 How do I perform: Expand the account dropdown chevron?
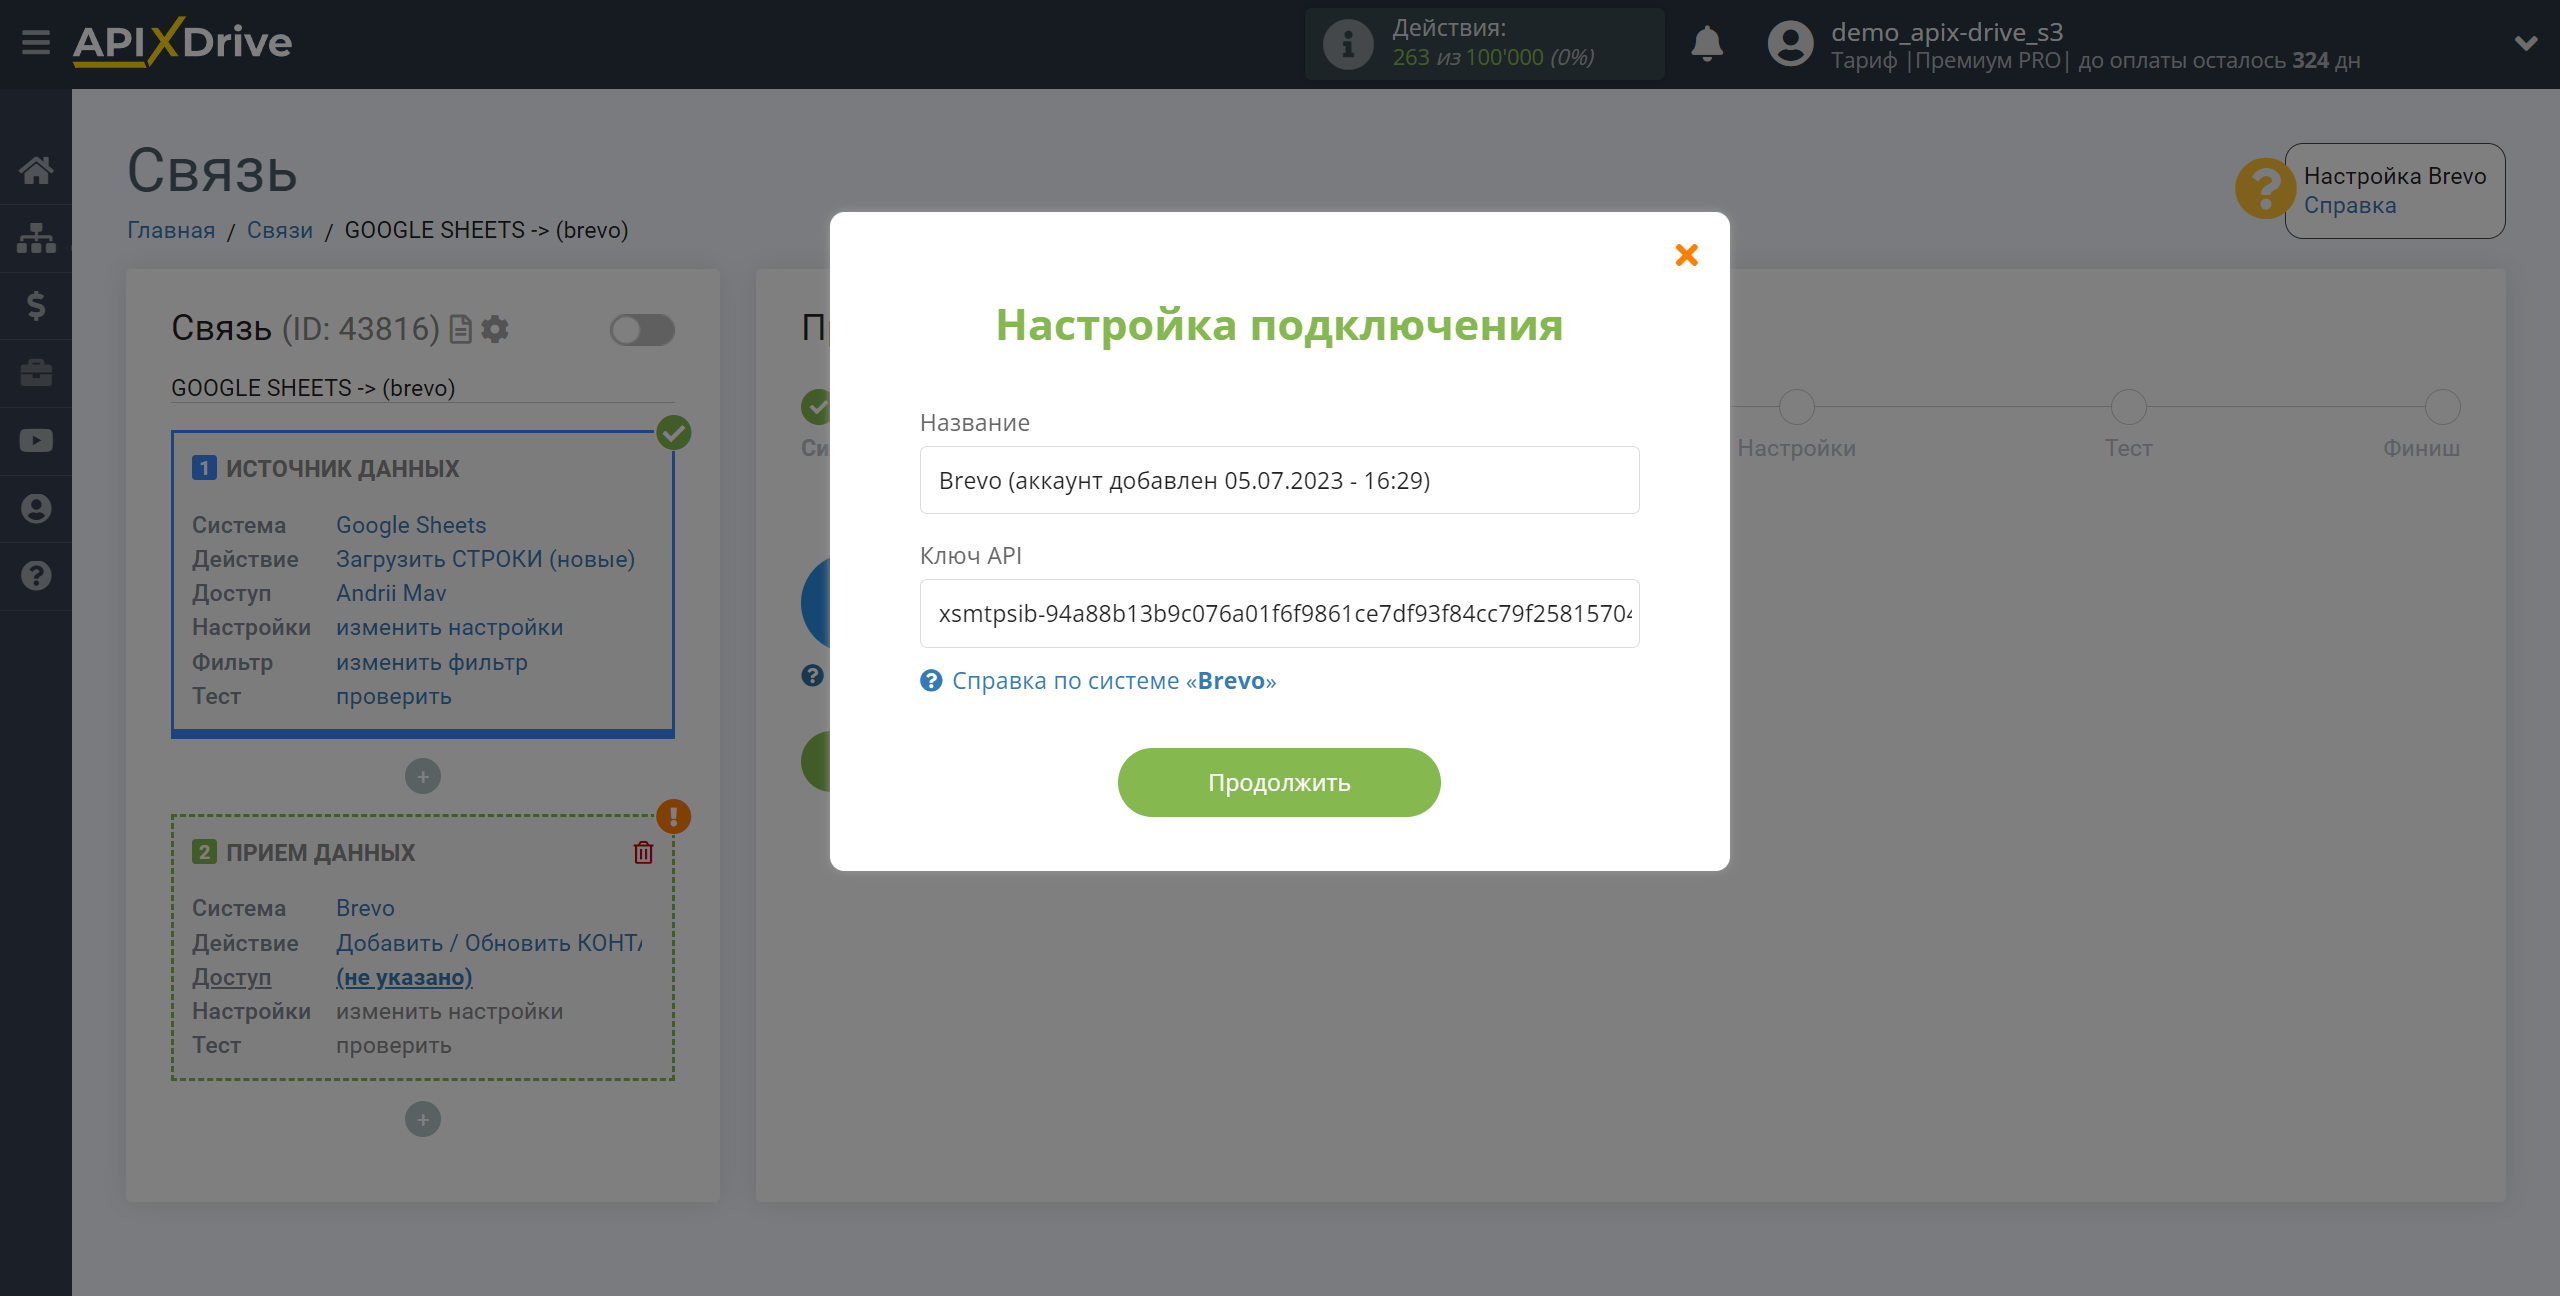[x=2526, y=44]
